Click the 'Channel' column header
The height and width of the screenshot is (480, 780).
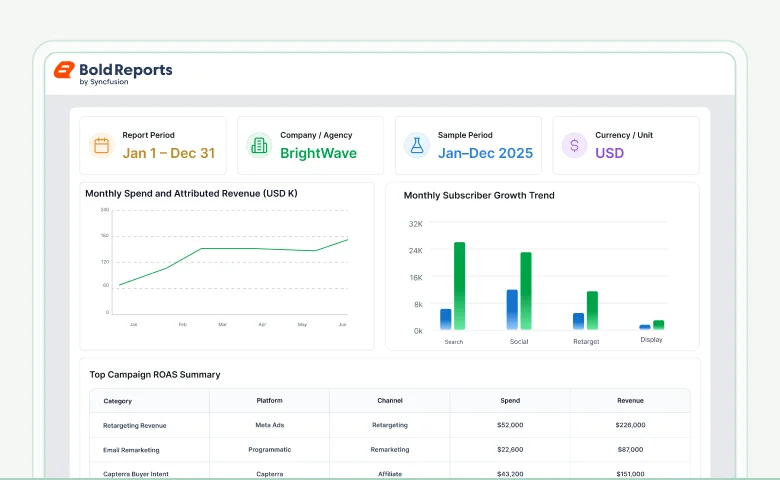coord(390,400)
